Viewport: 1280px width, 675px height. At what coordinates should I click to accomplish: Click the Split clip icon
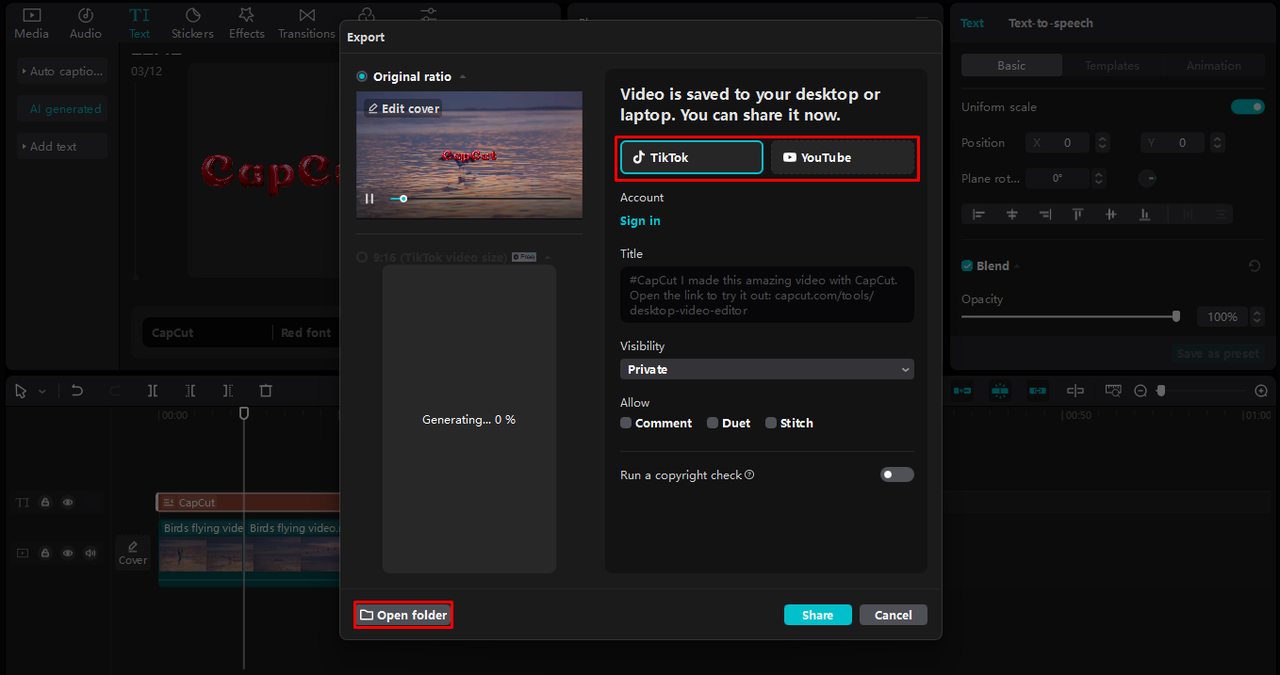pos(152,391)
